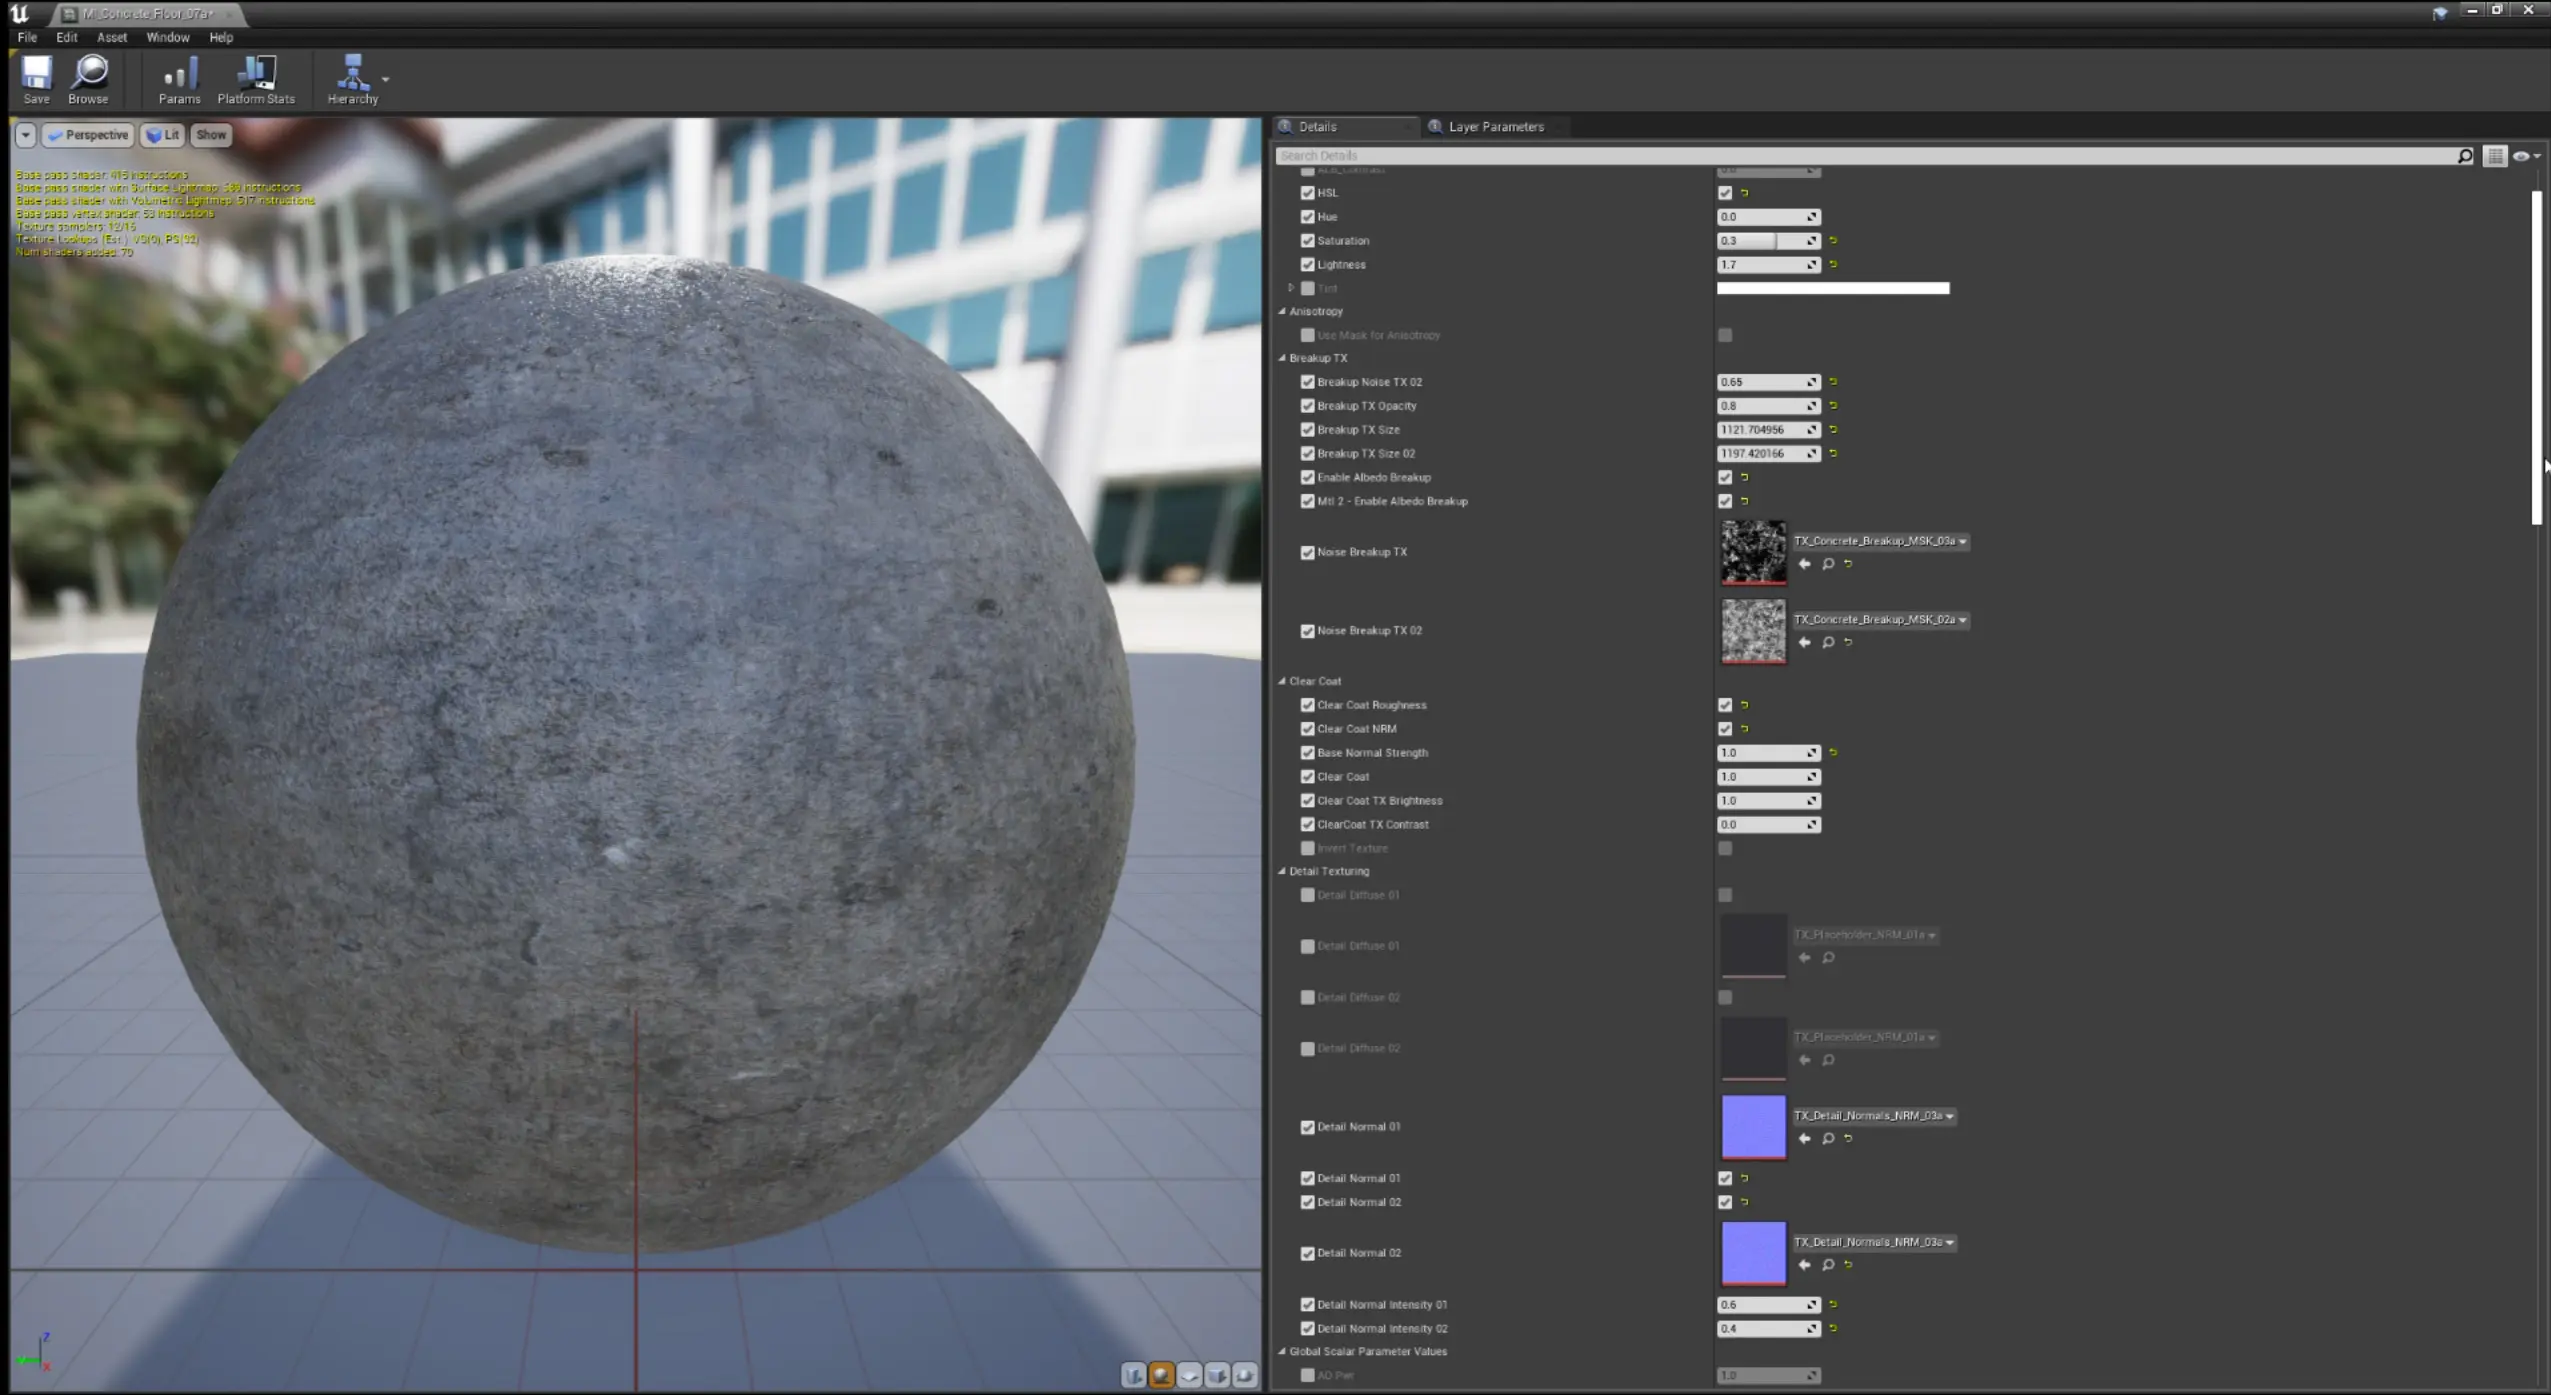Image resolution: width=2551 pixels, height=1395 pixels.
Task: Open the material Hierarchy view
Action: tap(352, 79)
